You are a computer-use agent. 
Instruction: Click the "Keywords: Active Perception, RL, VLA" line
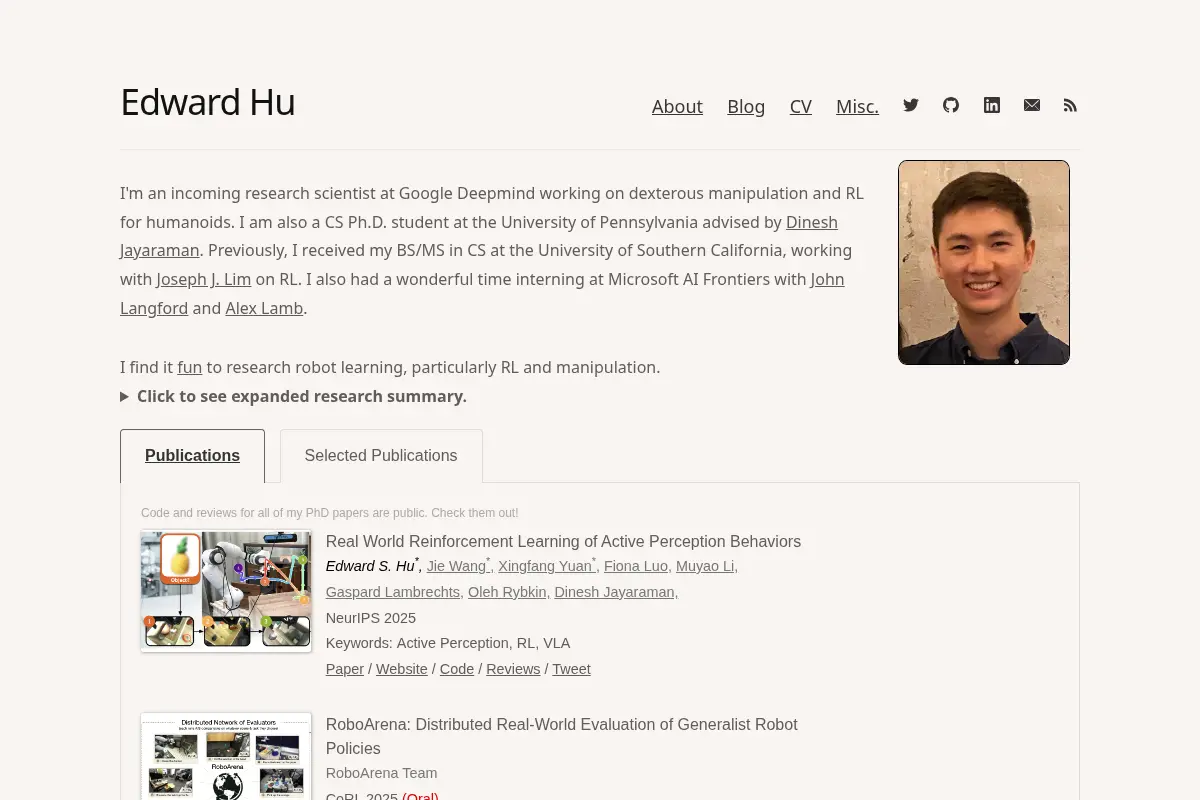tap(448, 643)
